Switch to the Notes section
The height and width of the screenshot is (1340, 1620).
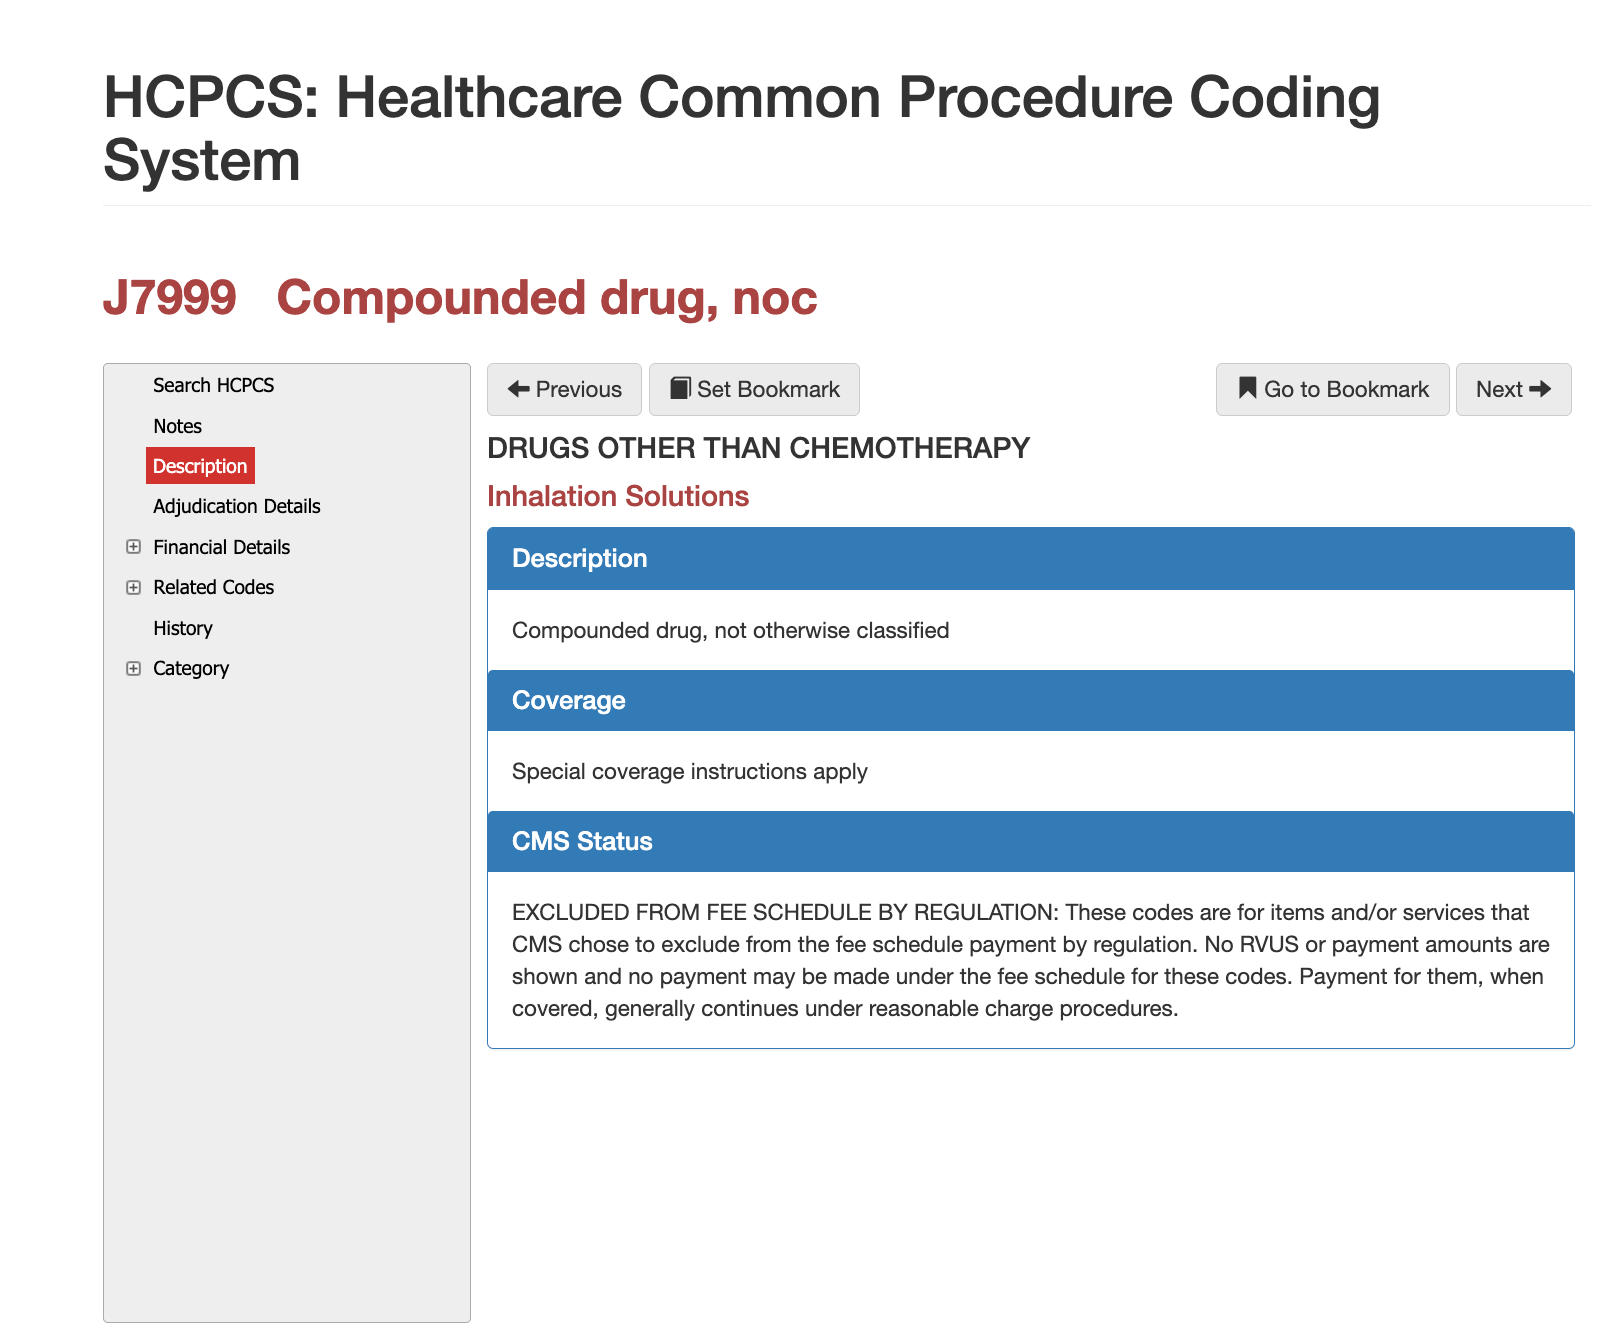(x=177, y=425)
